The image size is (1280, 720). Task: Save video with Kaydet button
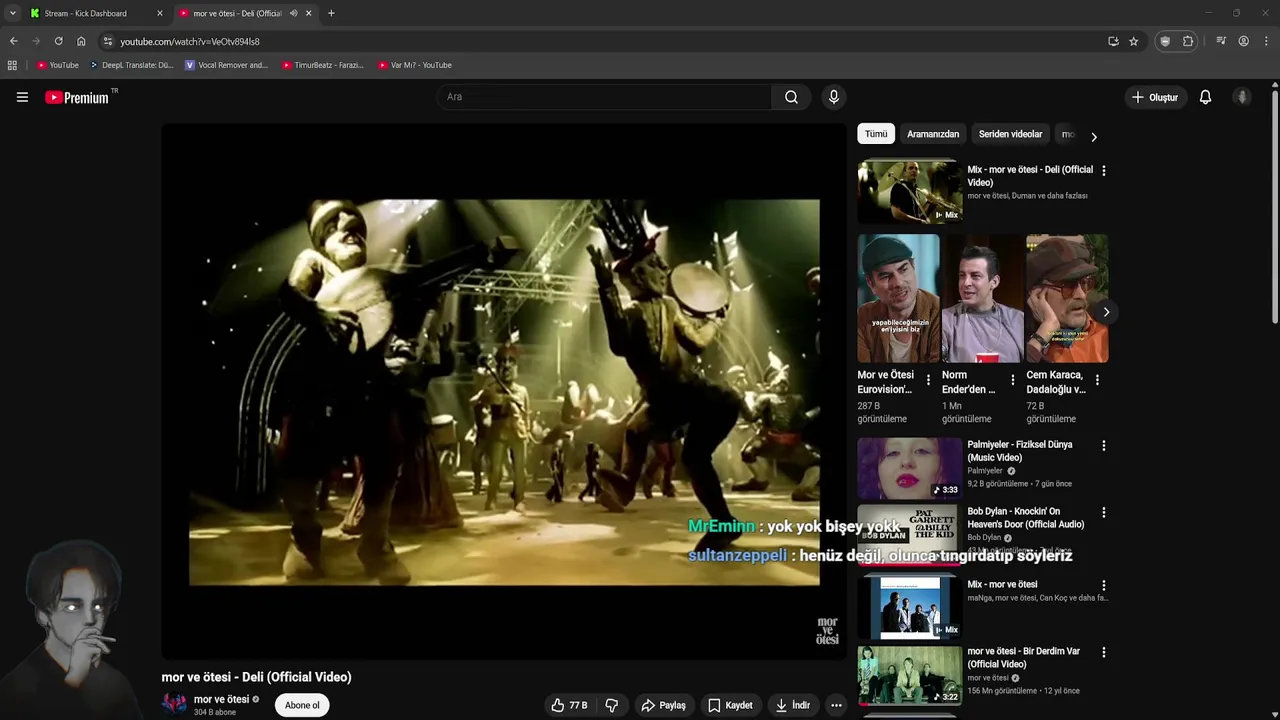pos(730,705)
